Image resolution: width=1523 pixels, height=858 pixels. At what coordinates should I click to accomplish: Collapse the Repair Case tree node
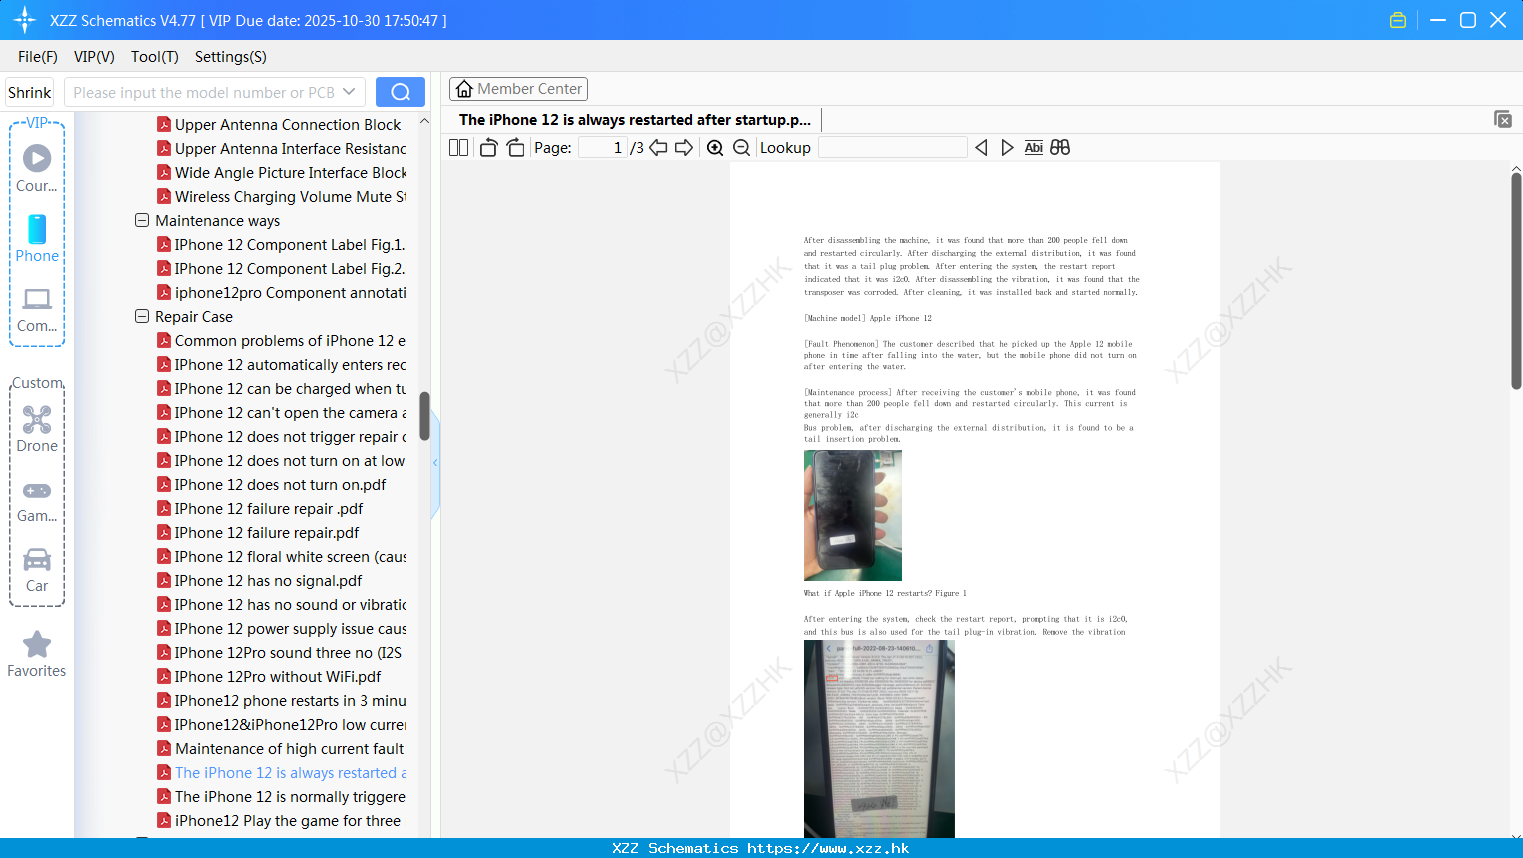click(142, 316)
